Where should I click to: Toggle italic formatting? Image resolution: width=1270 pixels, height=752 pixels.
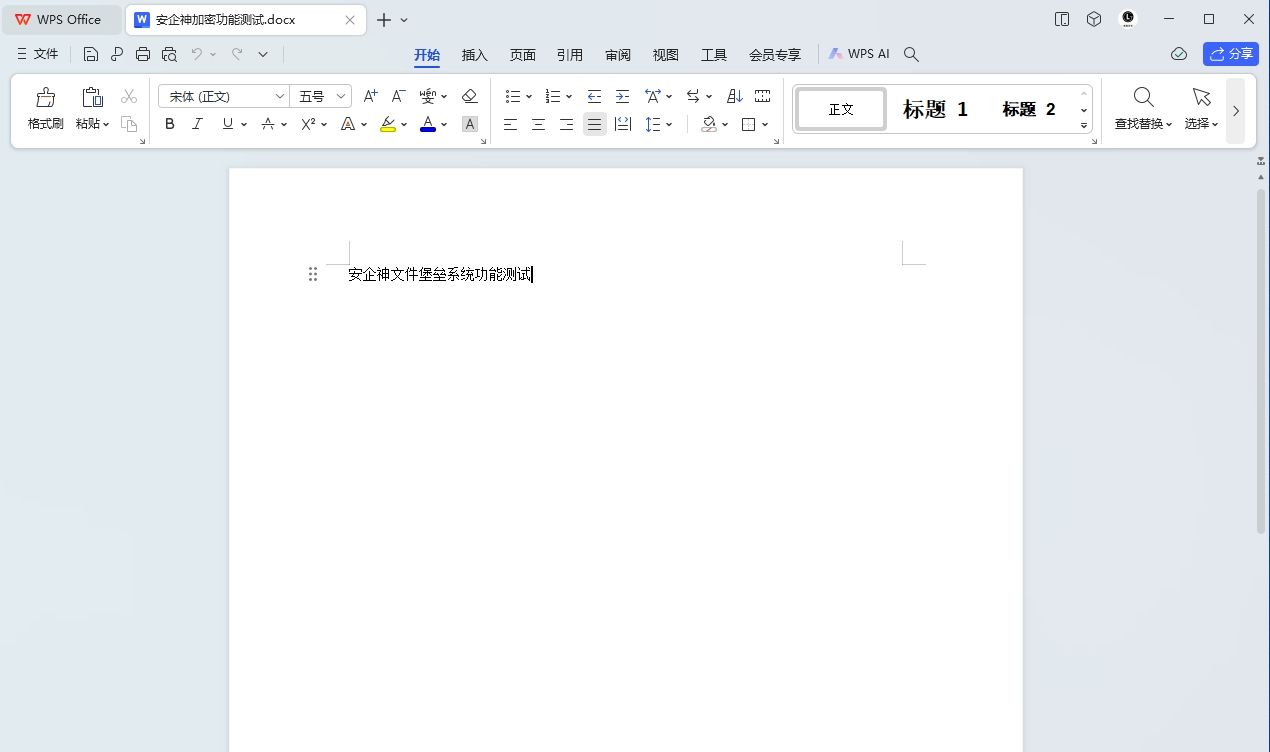point(197,124)
